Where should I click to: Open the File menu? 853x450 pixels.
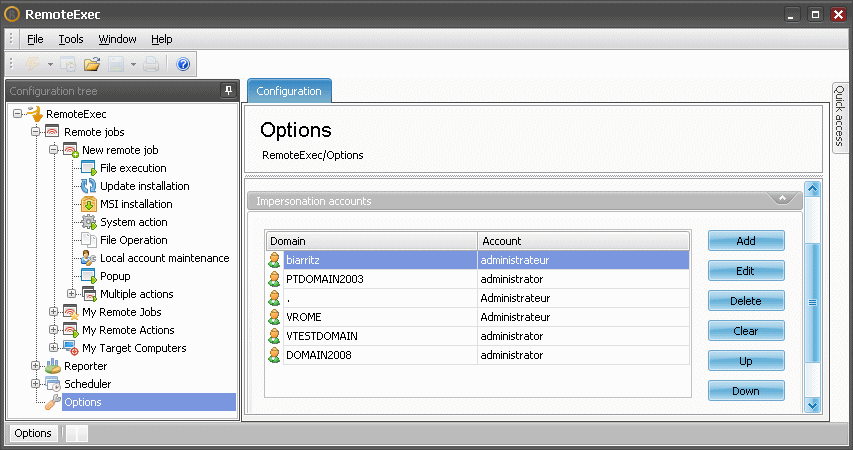click(x=35, y=39)
